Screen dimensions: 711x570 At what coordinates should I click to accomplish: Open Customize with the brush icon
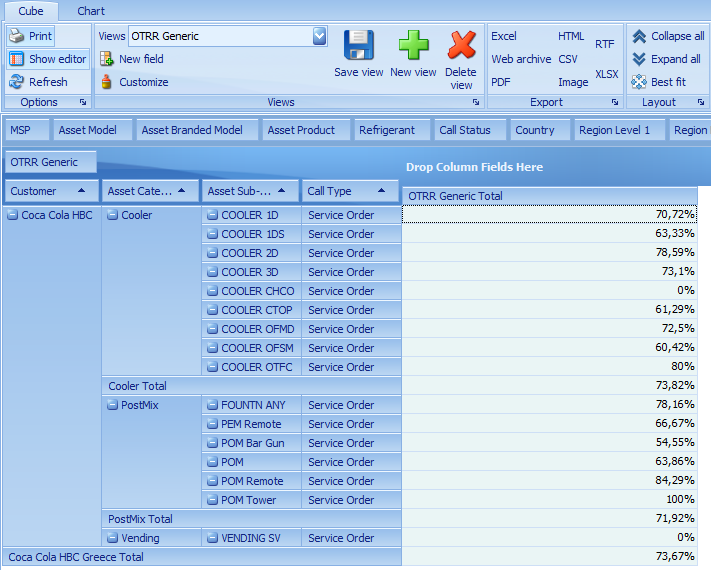tap(107, 82)
